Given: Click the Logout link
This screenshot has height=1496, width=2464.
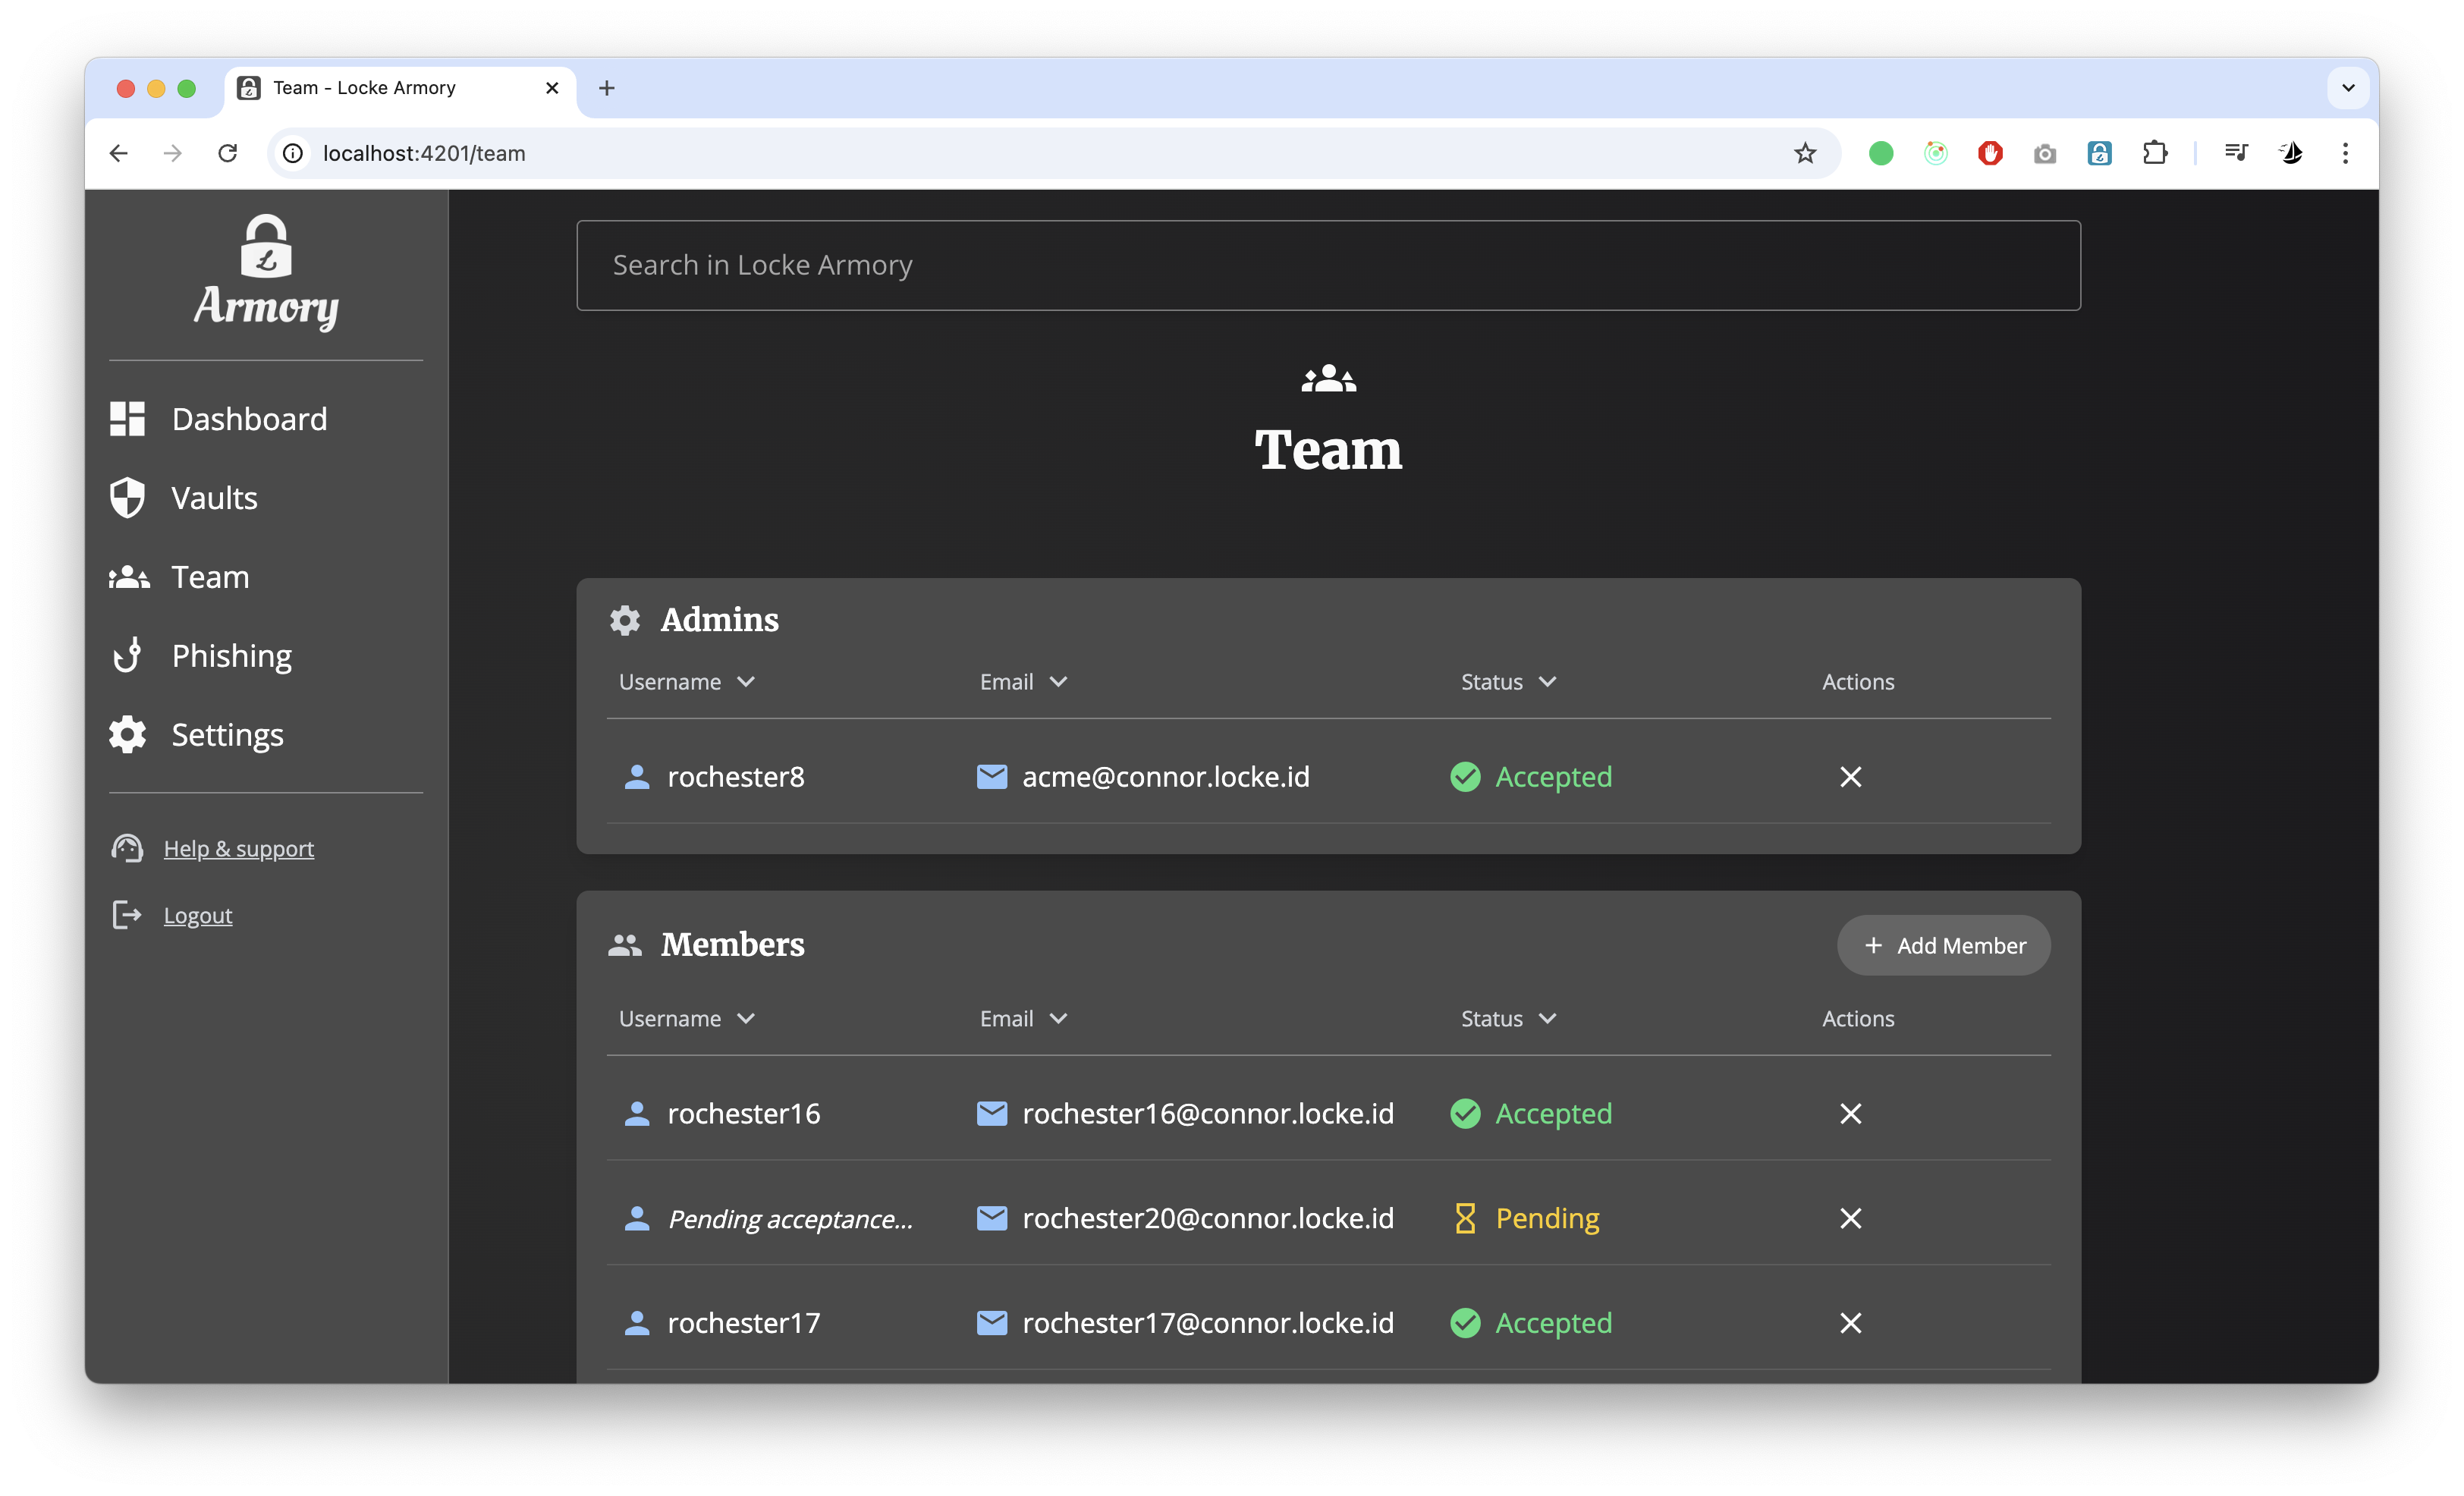Looking at the screenshot, I should tap(197, 916).
